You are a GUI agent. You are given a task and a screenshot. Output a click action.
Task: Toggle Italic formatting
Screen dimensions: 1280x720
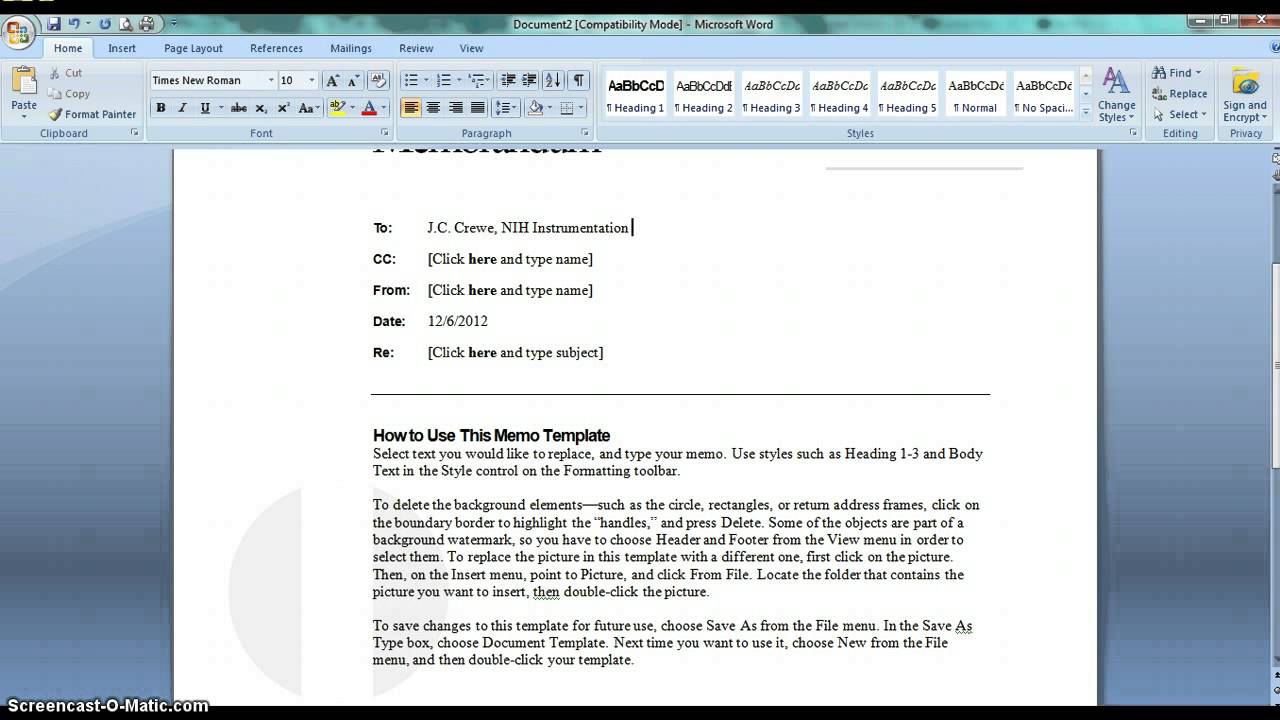click(x=182, y=108)
